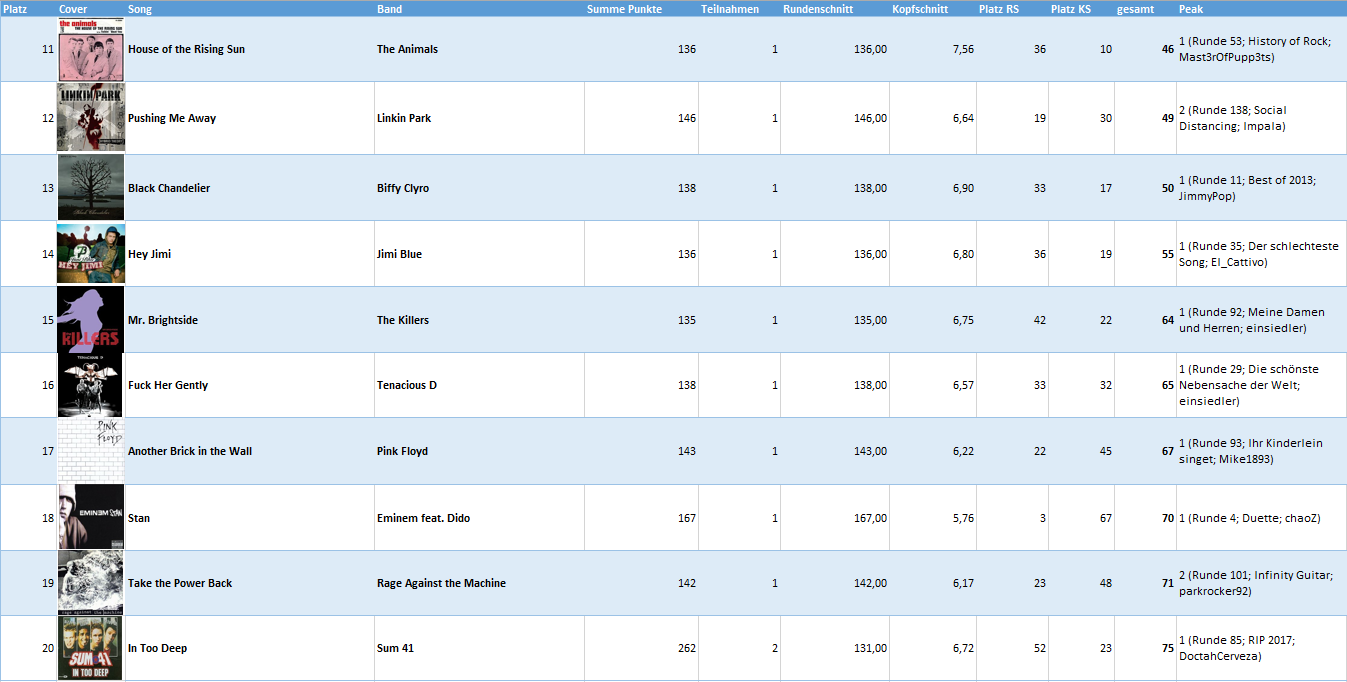Screen dimensions: 1347x682
Task: Click the House of the Rising Sun cell
Action: [x=250, y=49]
